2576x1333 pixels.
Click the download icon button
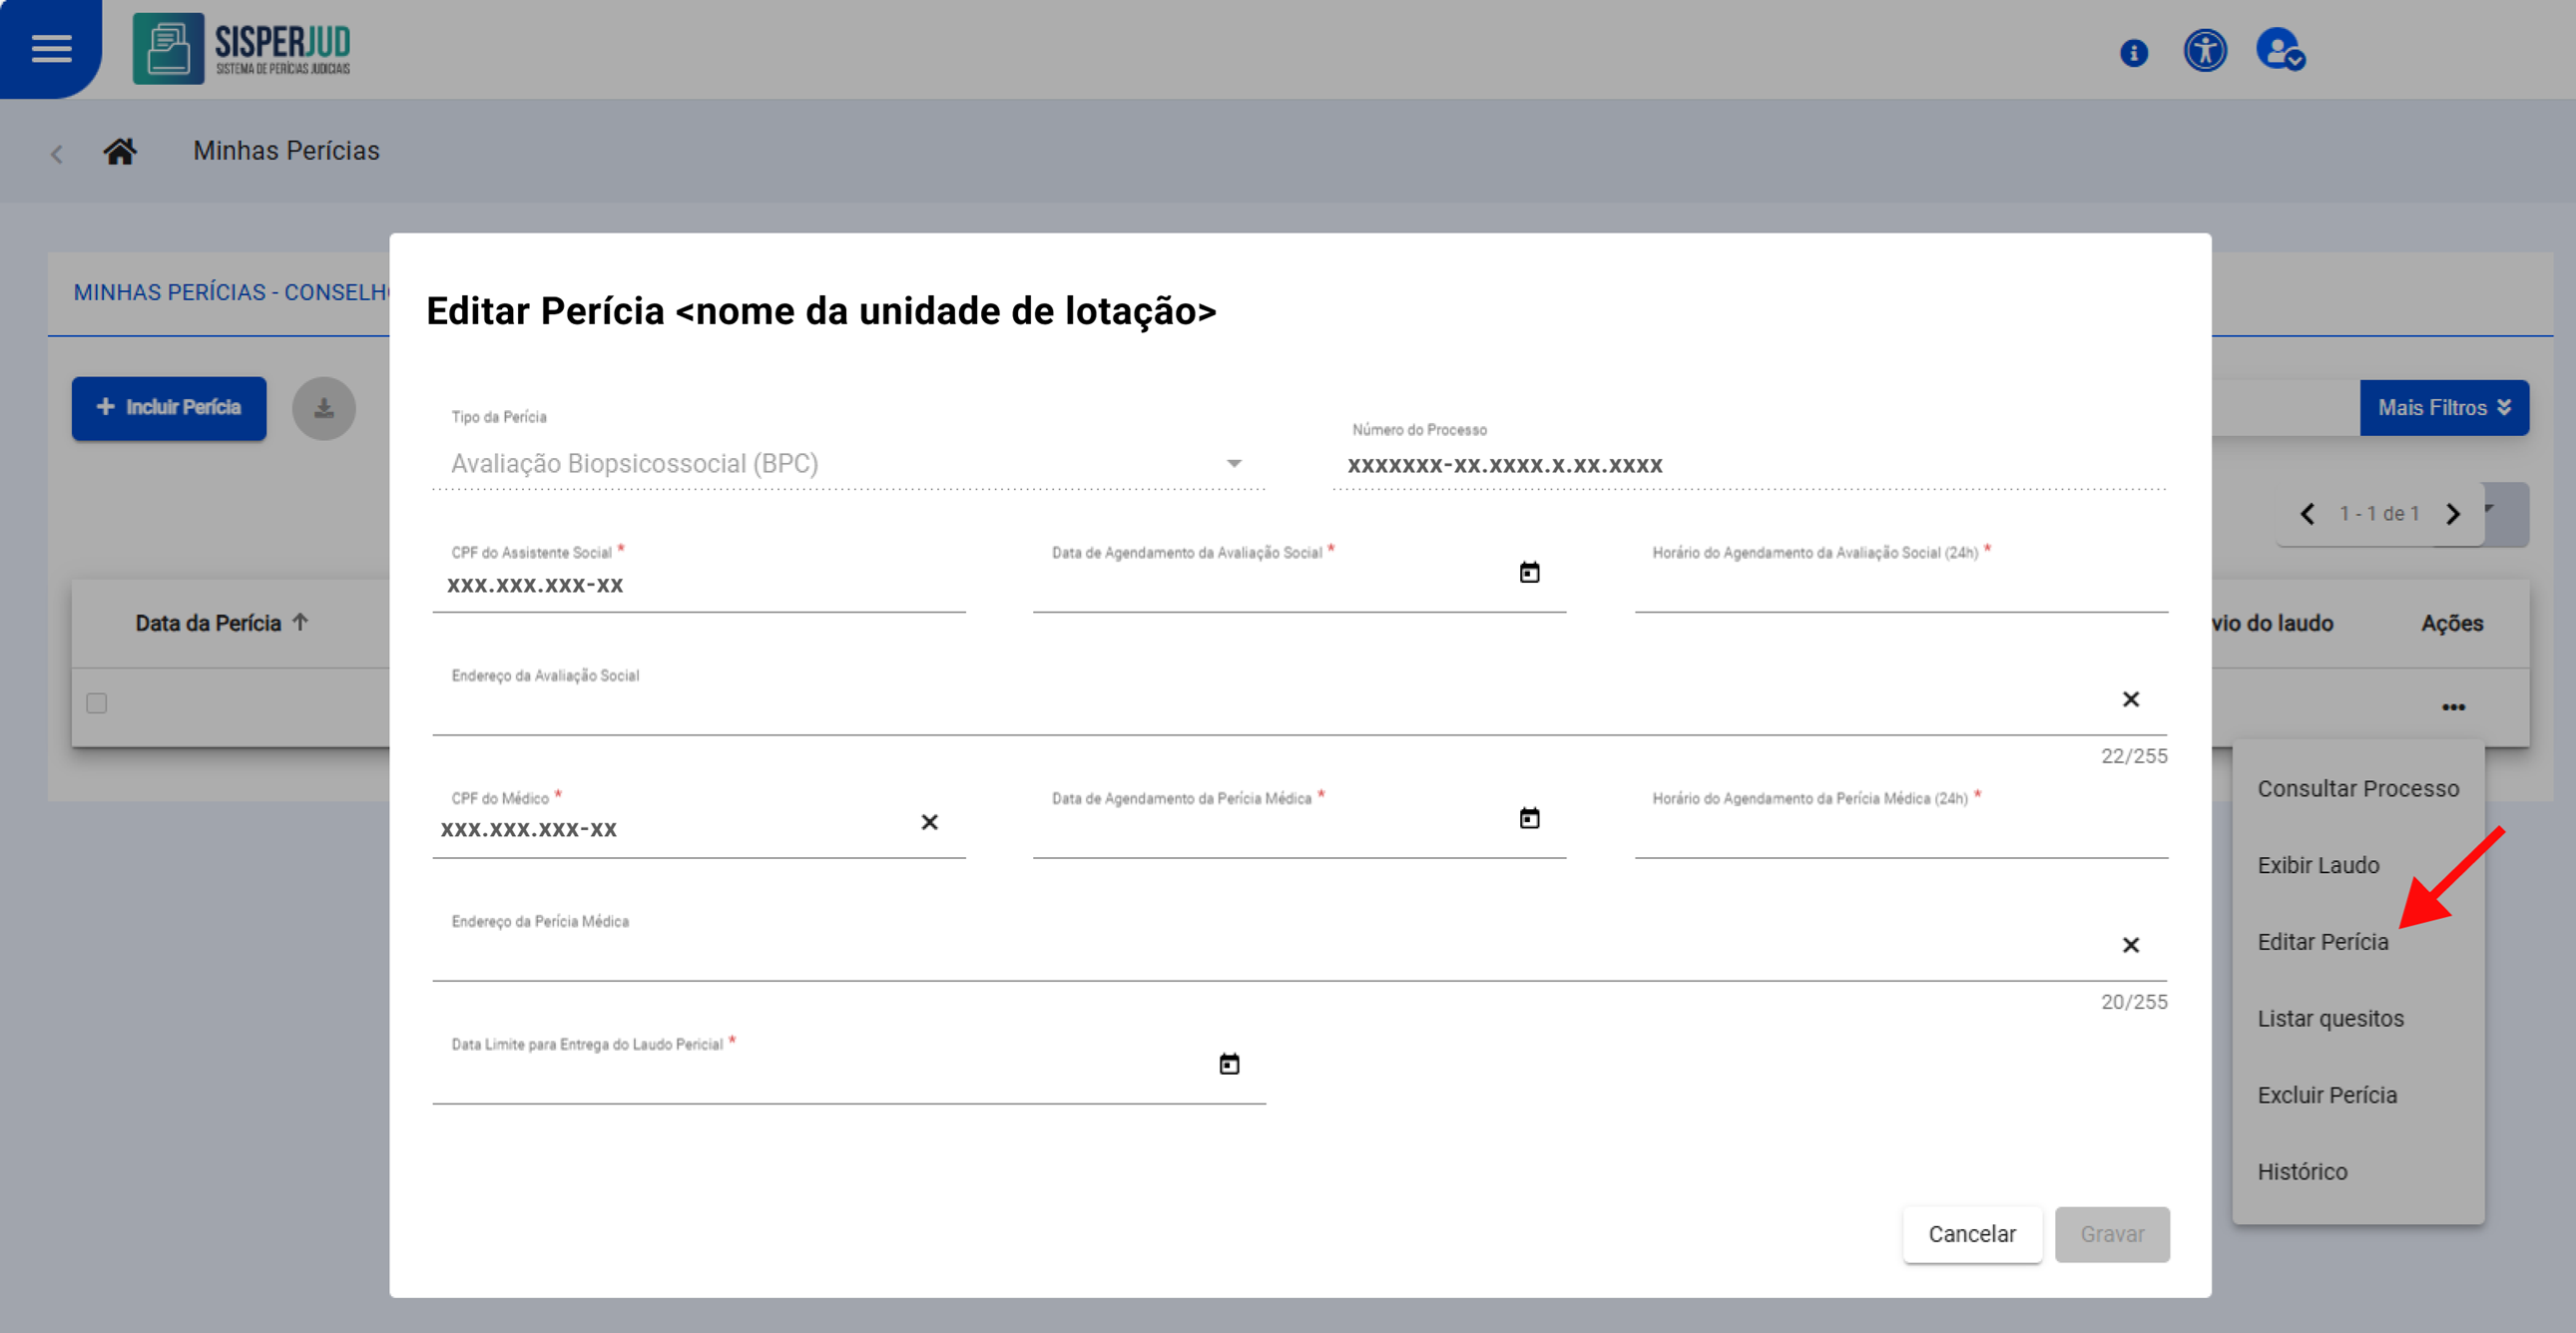tap(323, 408)
